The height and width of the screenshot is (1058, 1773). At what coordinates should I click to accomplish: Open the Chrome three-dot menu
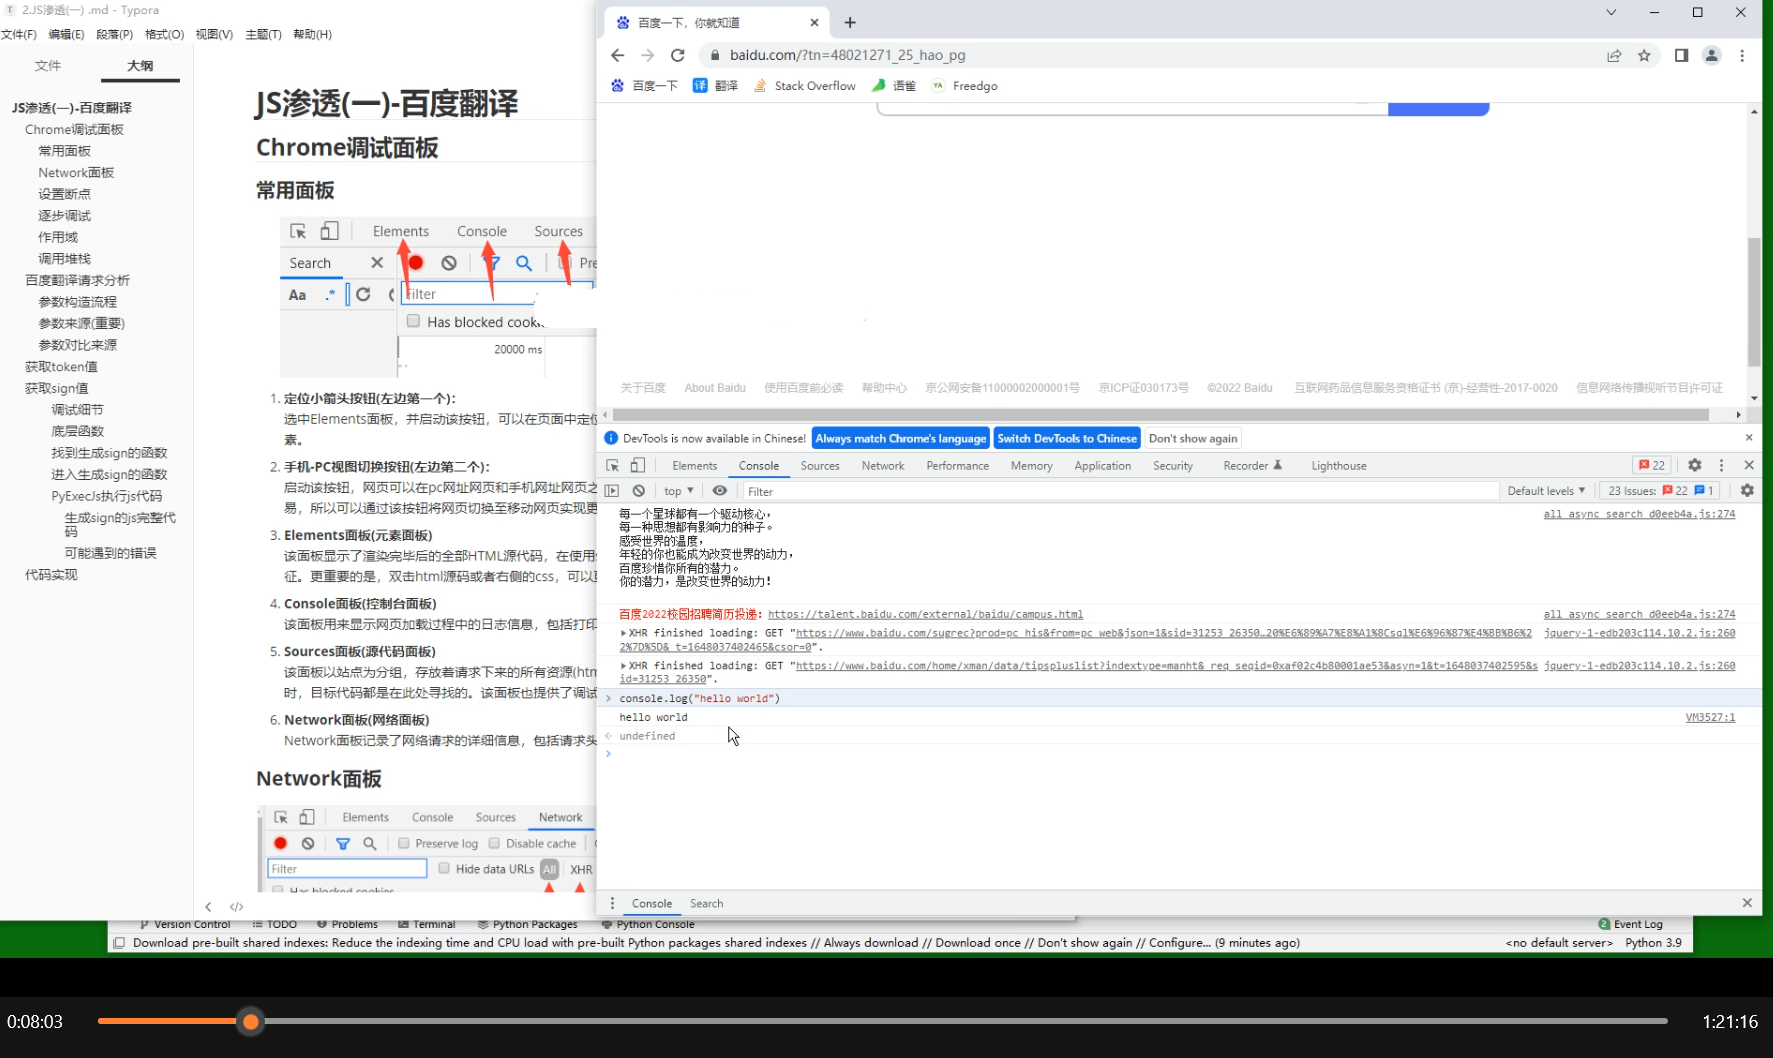click(x=1742, y=55)
